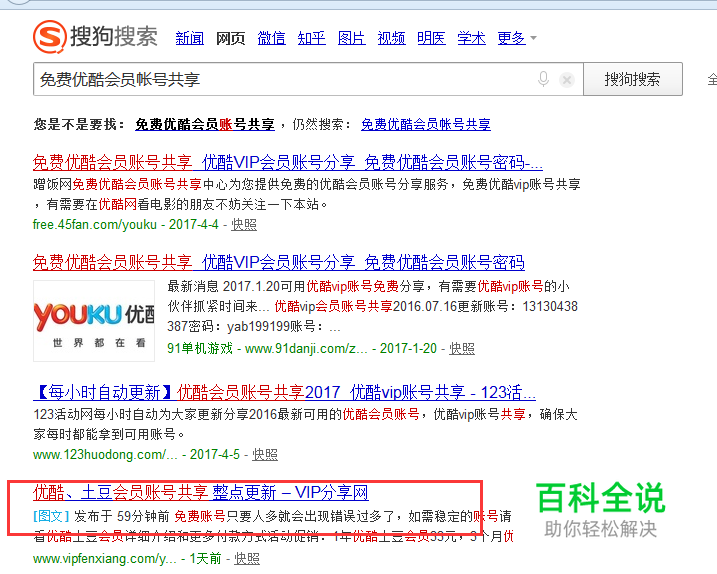The image size is (717, 574).
Task: Open the 视频 search tab
Action: [x=391, y=38]
